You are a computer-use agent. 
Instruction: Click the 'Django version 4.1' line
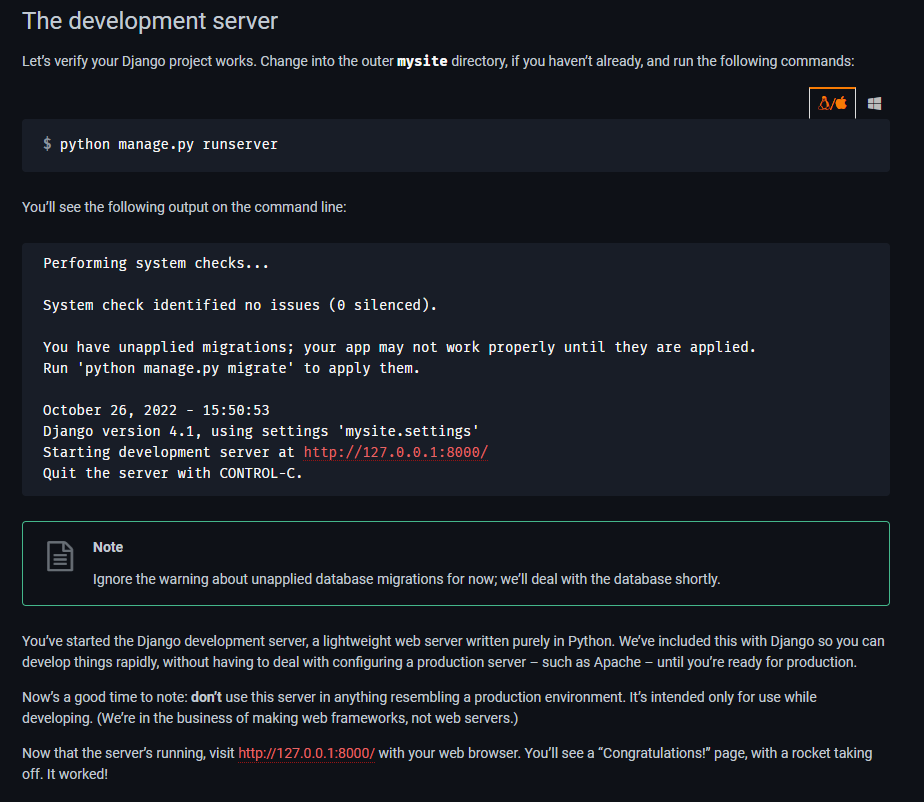[261, 431]
